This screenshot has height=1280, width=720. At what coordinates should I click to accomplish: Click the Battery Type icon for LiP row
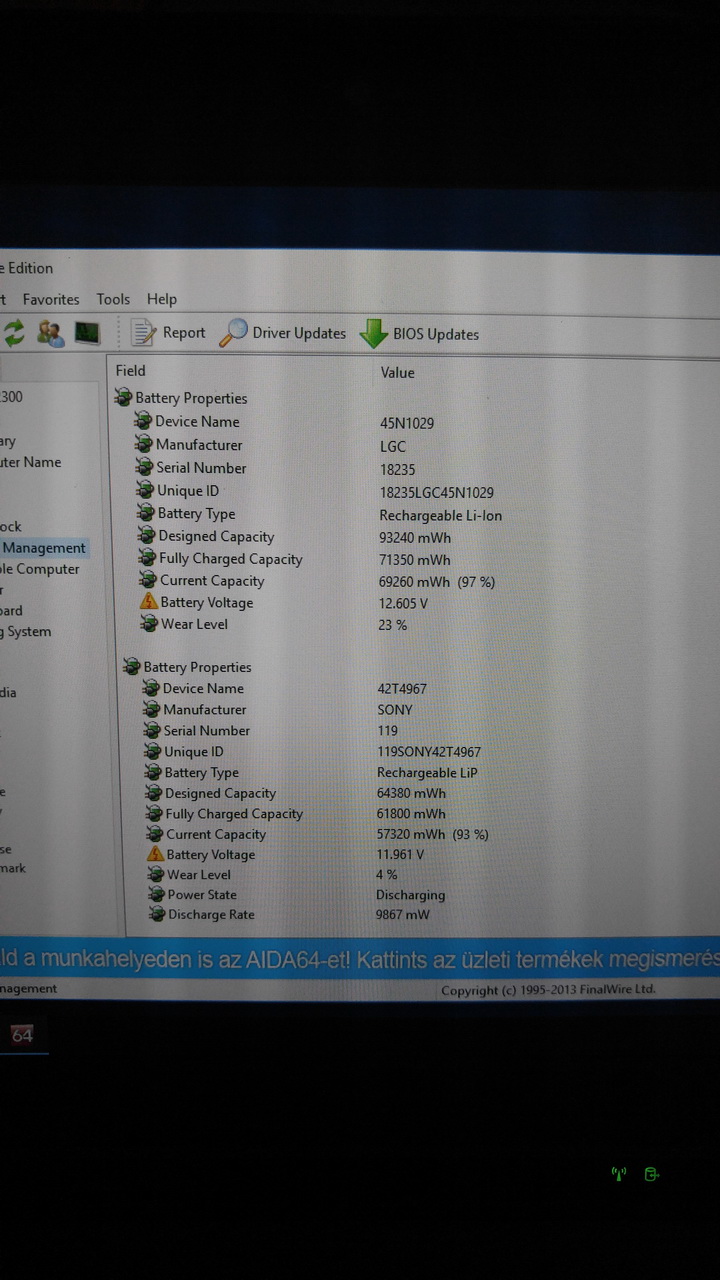(153, 772)
